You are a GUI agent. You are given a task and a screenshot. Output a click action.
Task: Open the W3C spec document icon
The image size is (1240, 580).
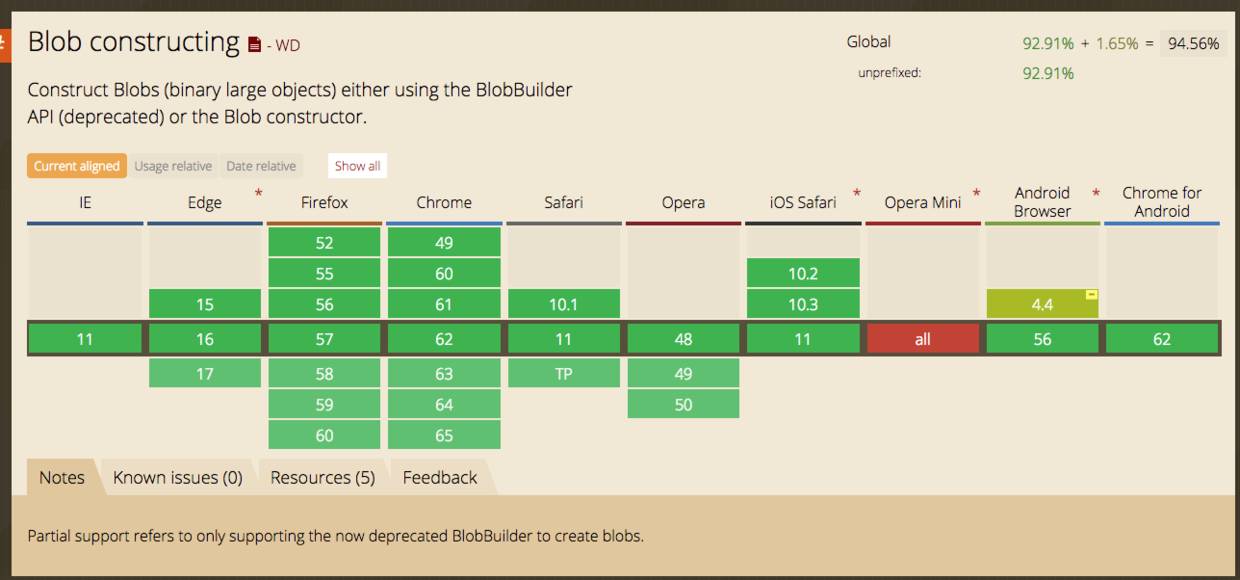tap(255, 45)
